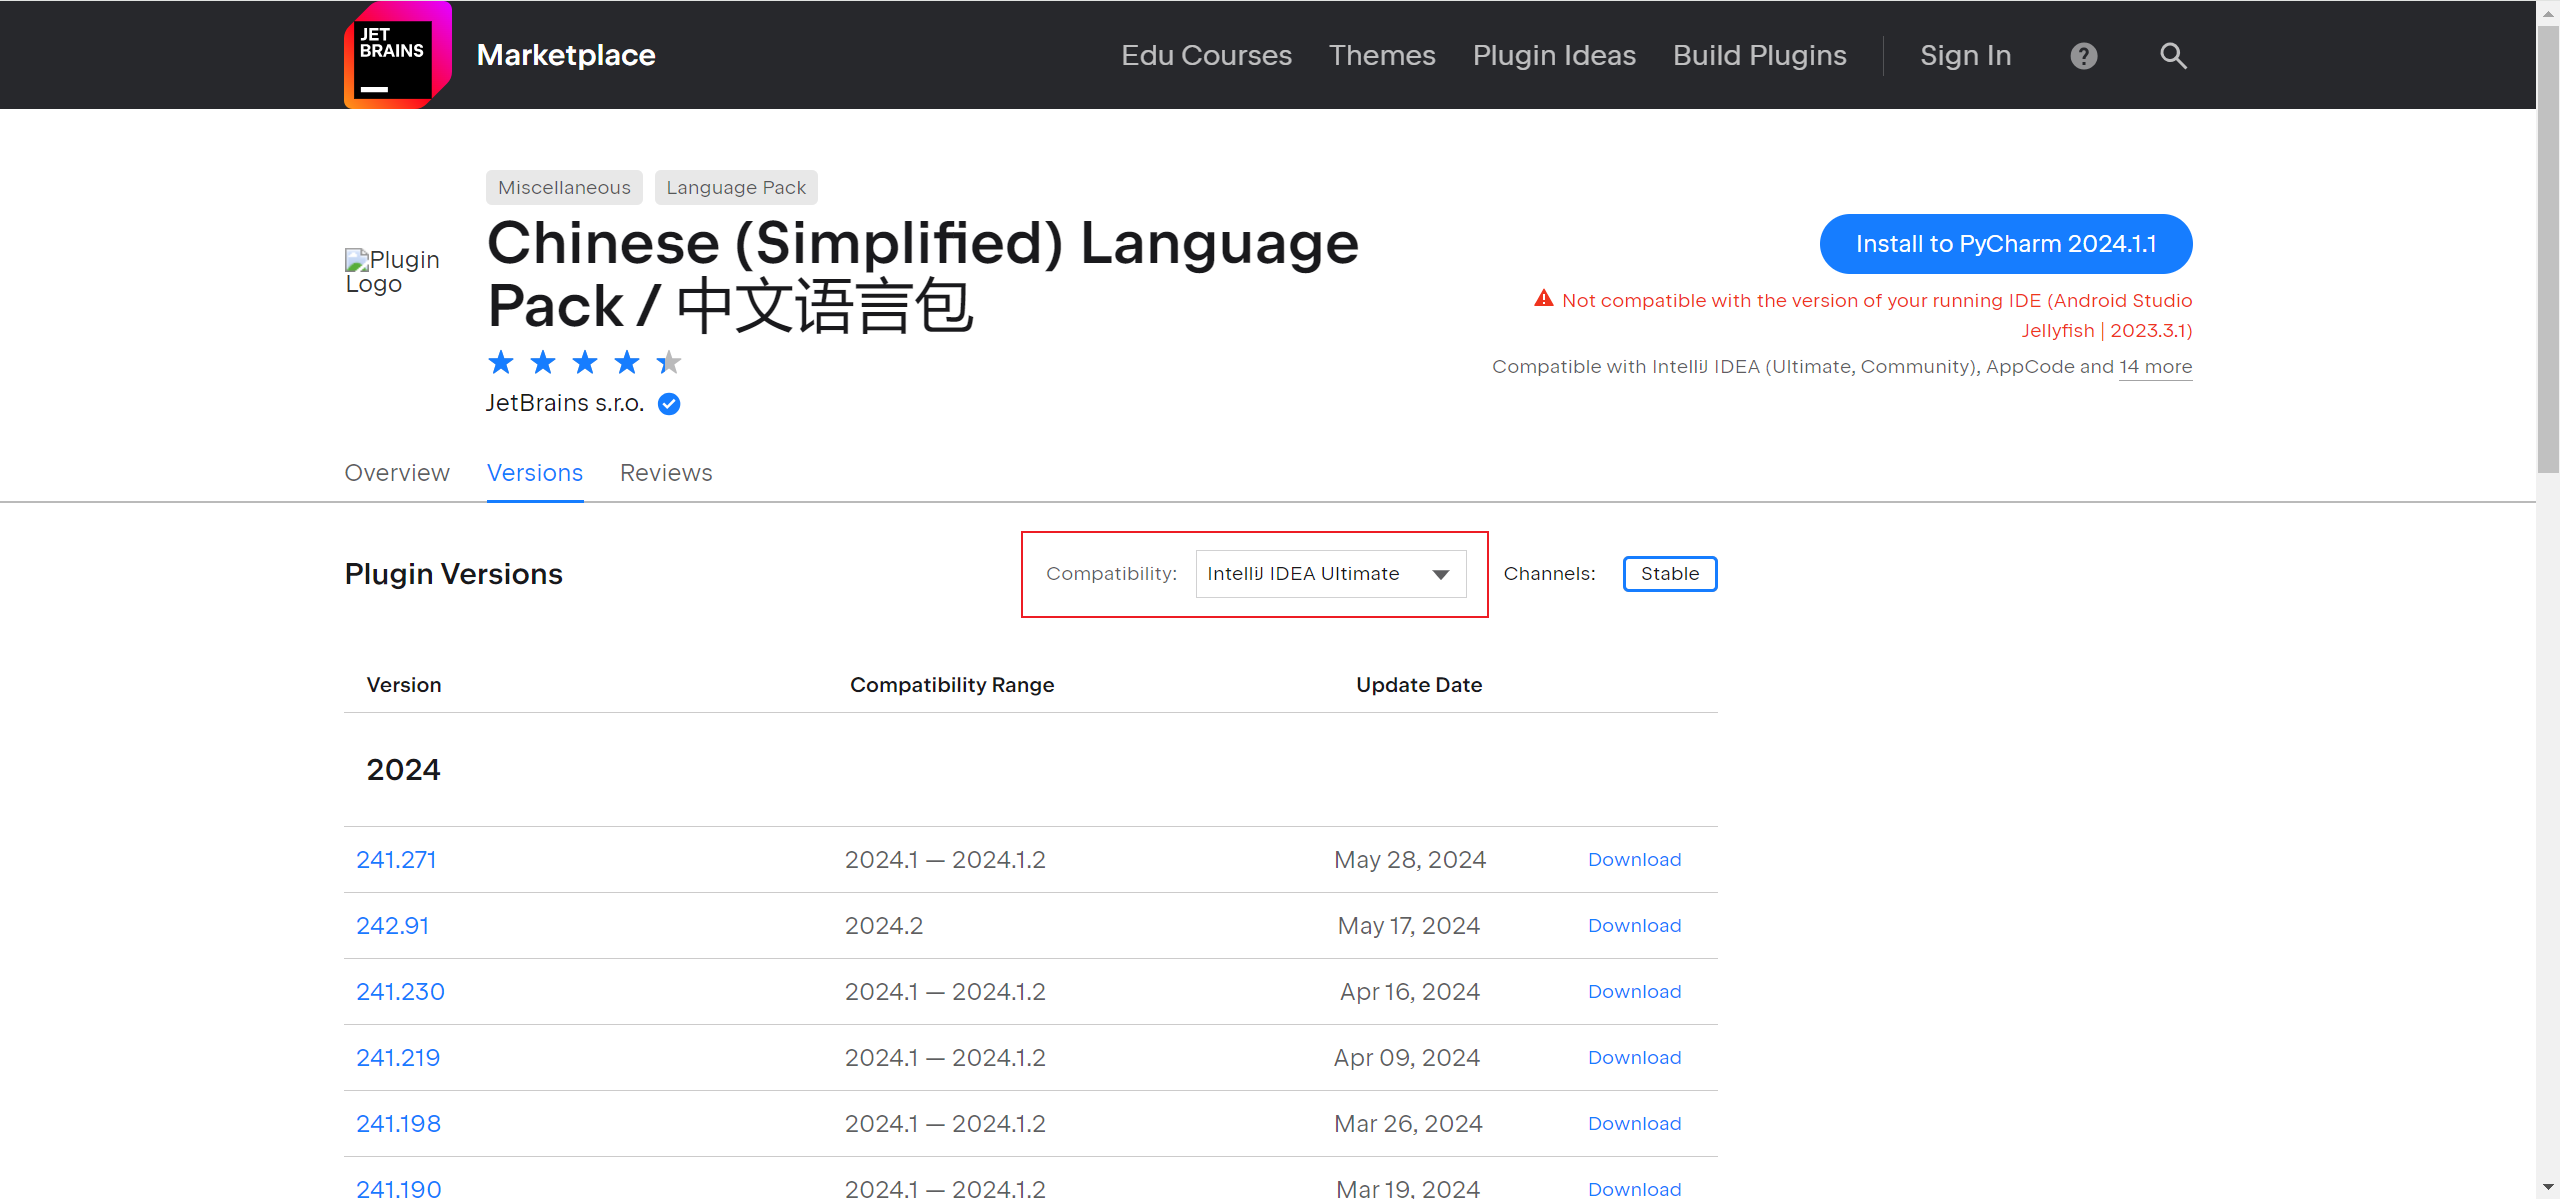The image size is (2560, 1199).
Task: Click the half-filled fifth rating star
Action: 669,363
